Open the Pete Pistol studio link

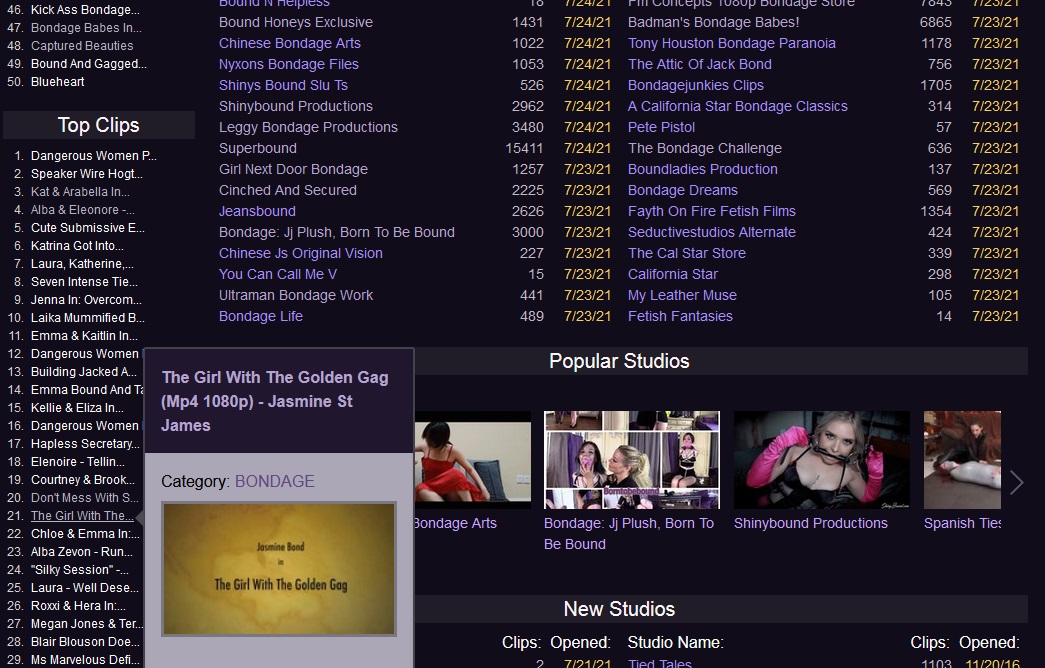(661, 127)
